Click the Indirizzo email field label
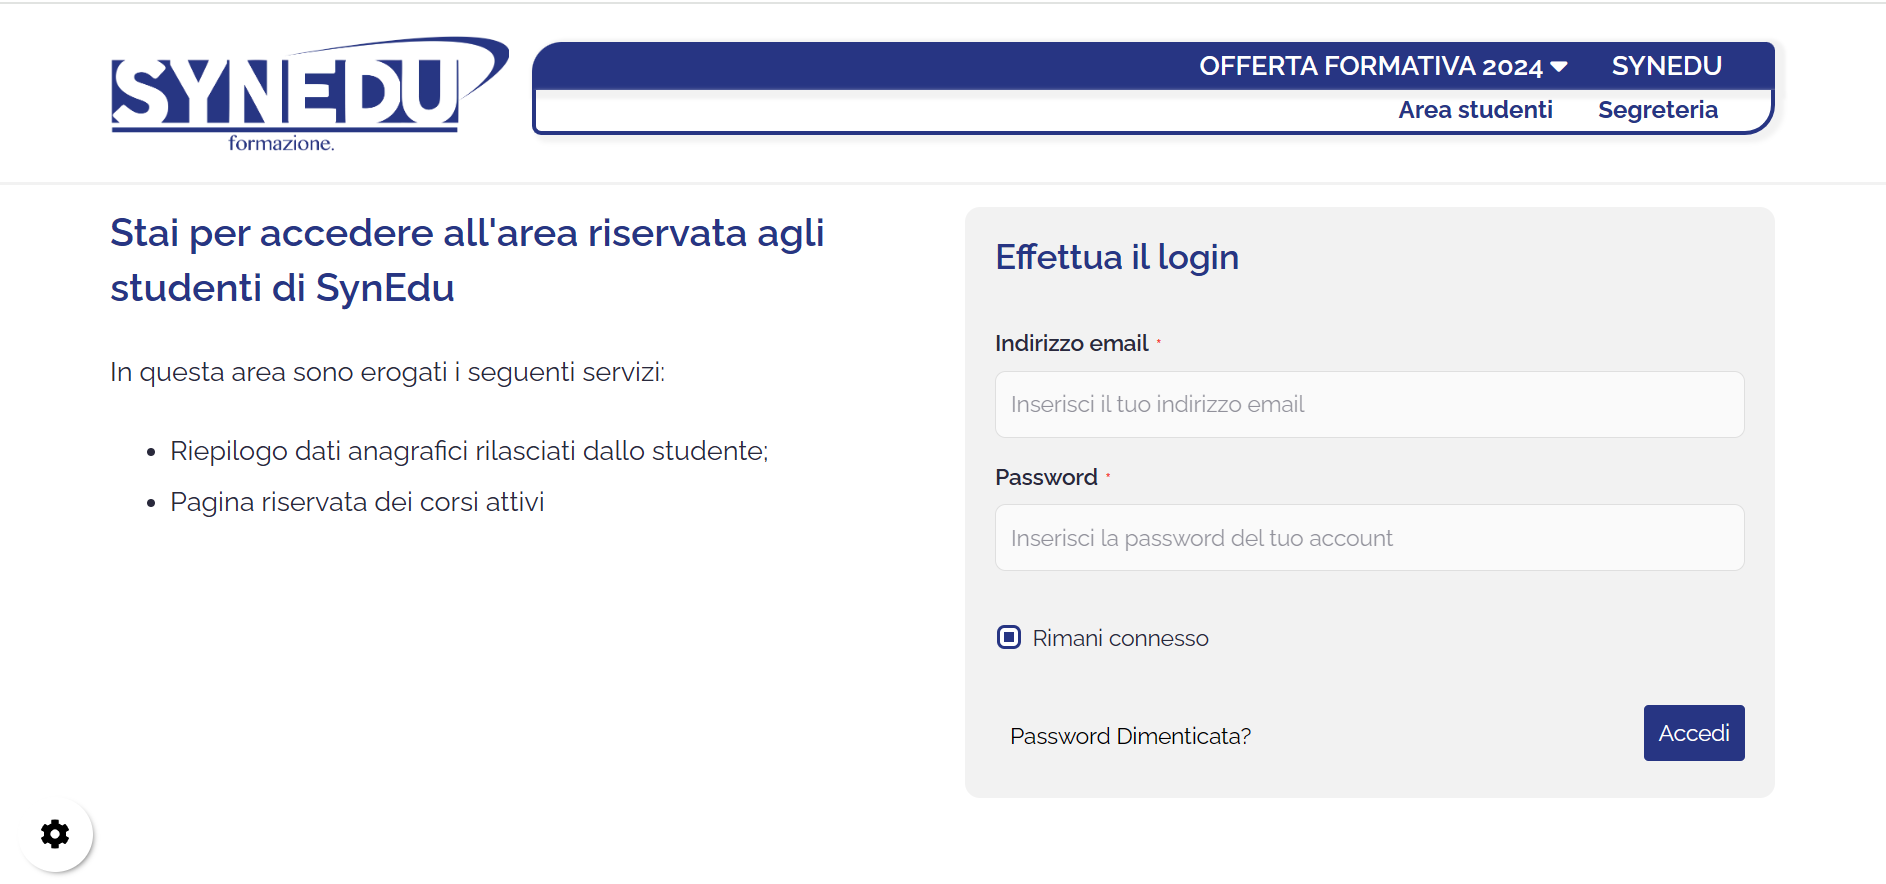 tap(1071, 343)
